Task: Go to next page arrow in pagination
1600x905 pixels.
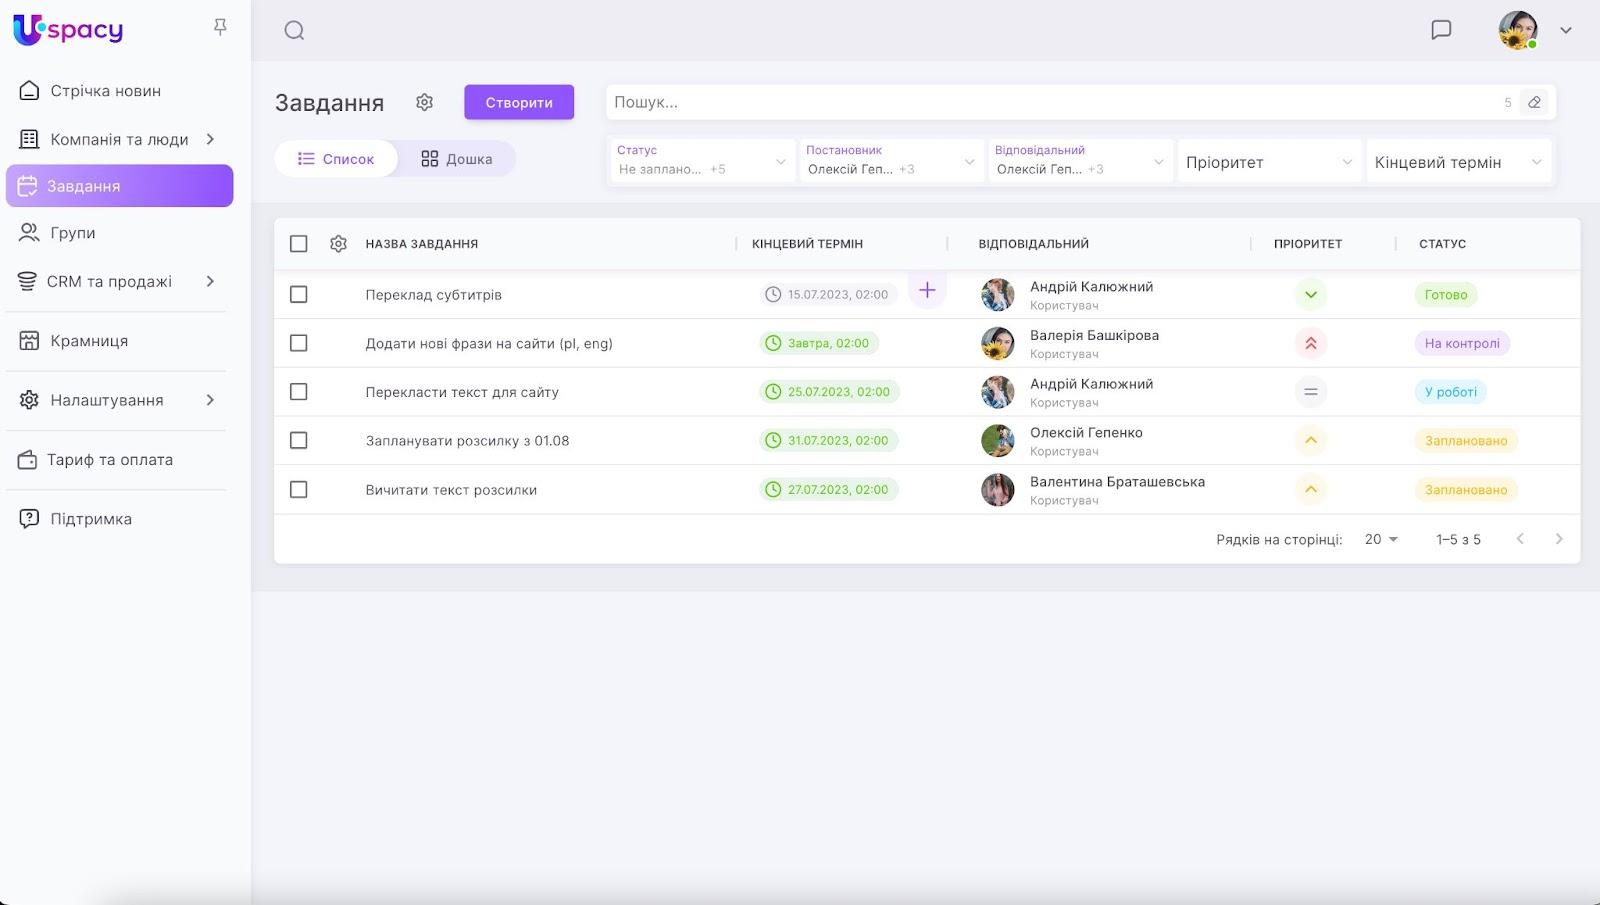Action: coord(1558,539)
